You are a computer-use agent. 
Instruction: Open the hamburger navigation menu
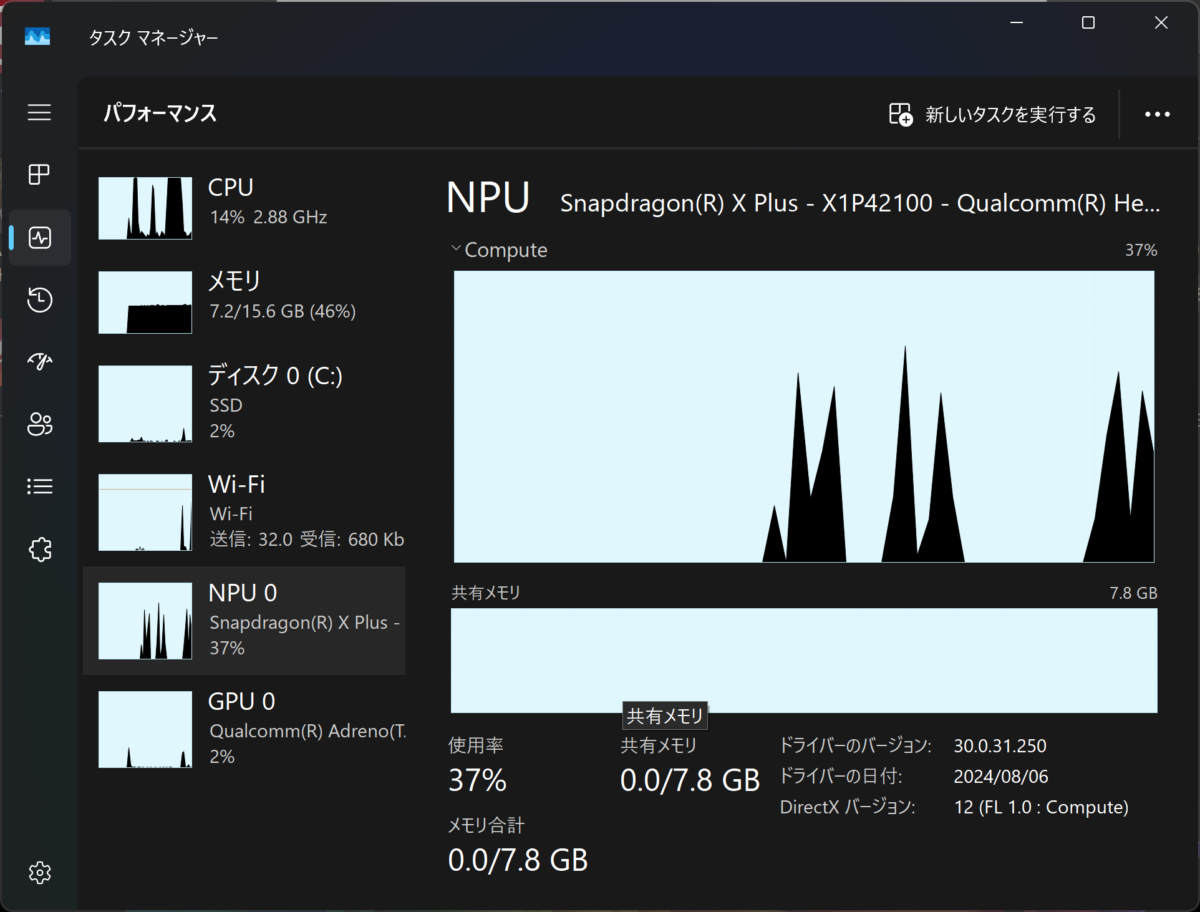[39, 113]
